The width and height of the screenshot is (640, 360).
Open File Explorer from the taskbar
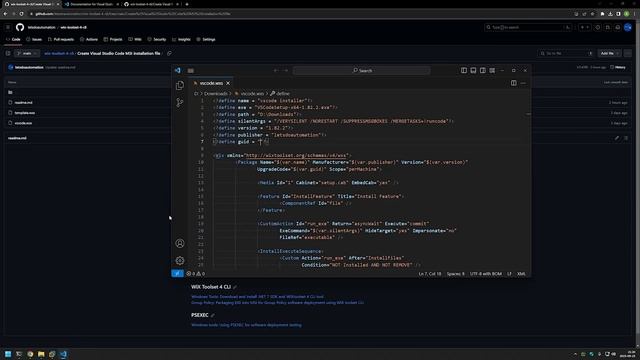[41, 354]
